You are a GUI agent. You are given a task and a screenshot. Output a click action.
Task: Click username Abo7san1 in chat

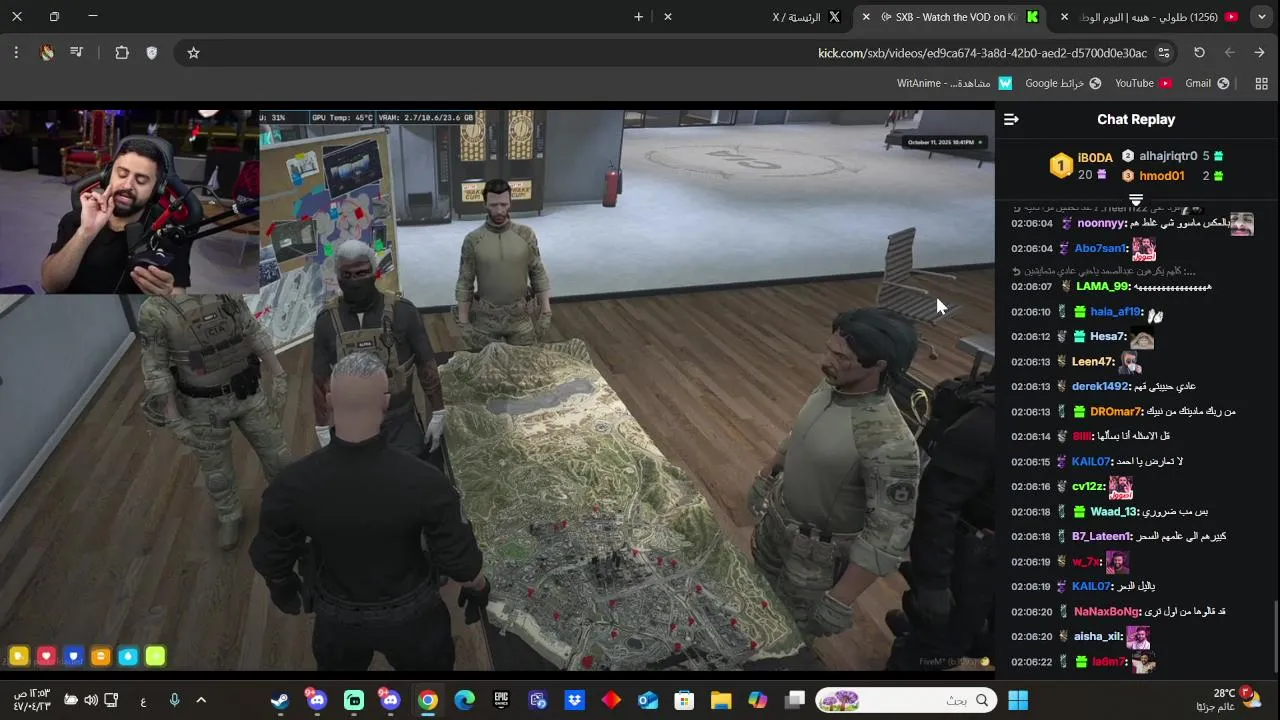[x=1100, y=248]
